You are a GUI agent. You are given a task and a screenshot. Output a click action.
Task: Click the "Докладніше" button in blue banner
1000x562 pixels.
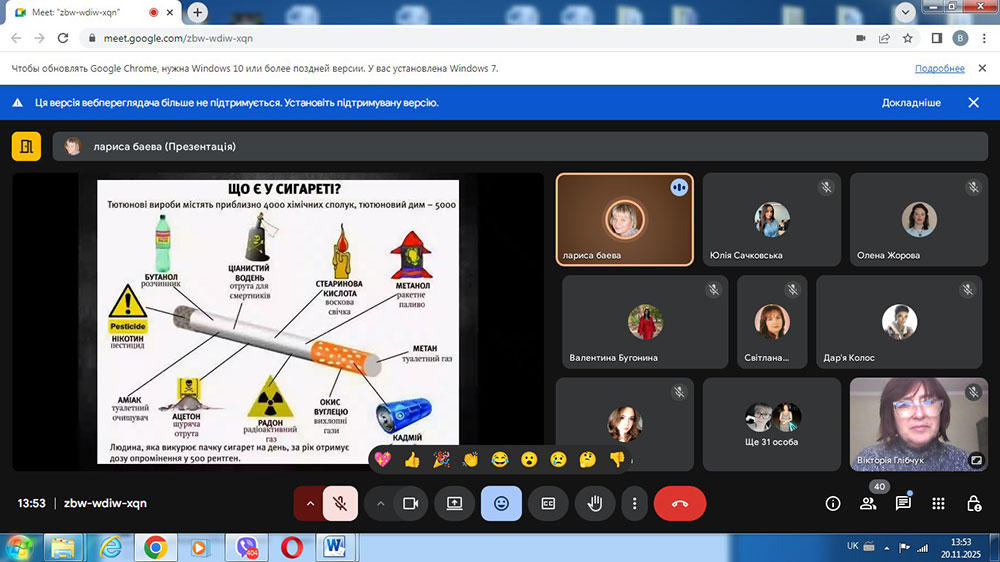(910, 103)
